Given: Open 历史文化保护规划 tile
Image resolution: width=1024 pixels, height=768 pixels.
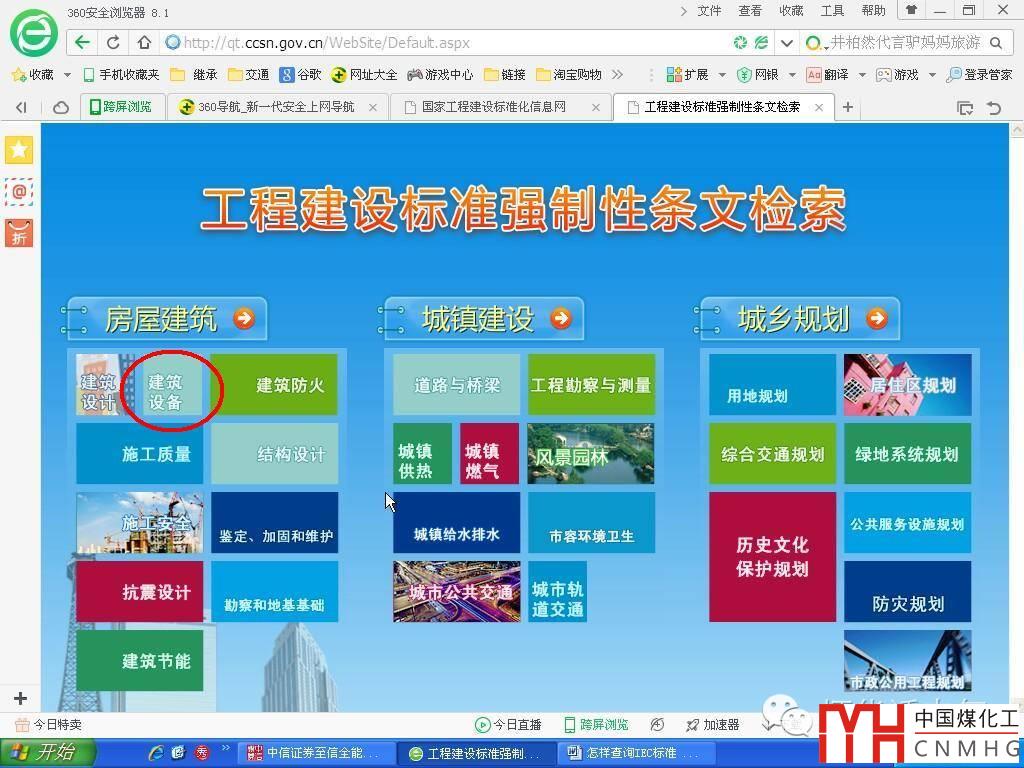Looking at the screenshot, I should [x=773, y=556].
